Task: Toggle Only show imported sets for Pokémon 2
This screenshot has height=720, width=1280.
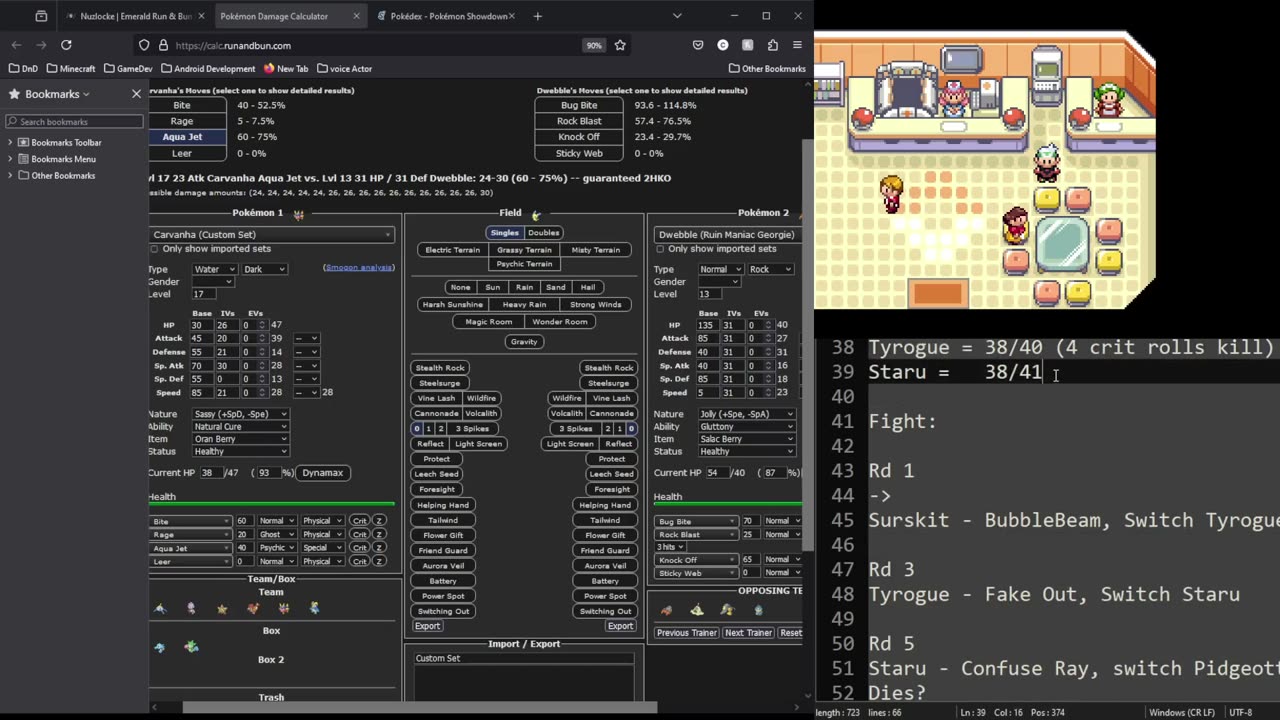Action: pos(660,249)
